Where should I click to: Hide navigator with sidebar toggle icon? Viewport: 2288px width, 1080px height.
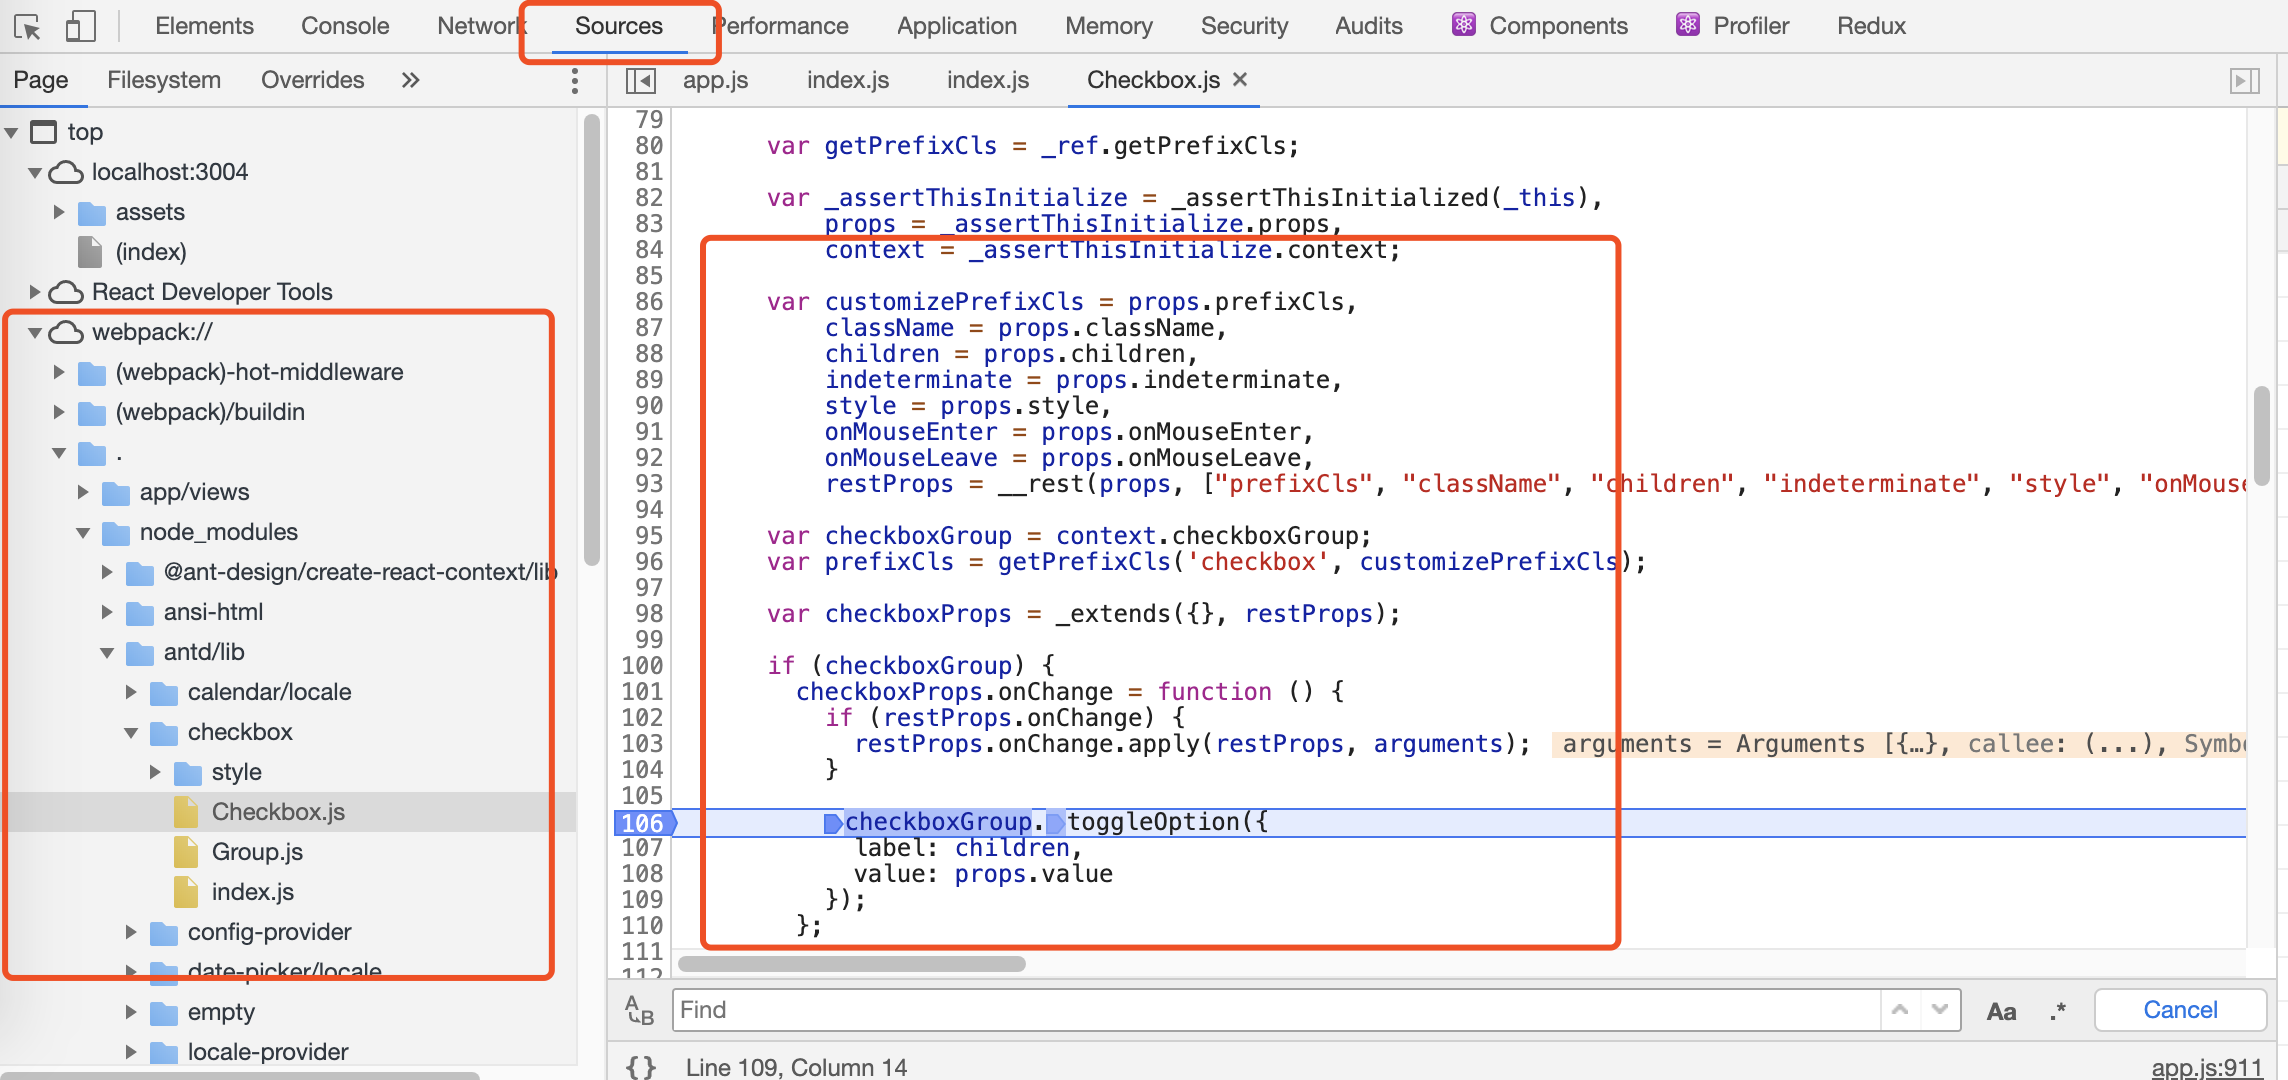click(640, 80)
